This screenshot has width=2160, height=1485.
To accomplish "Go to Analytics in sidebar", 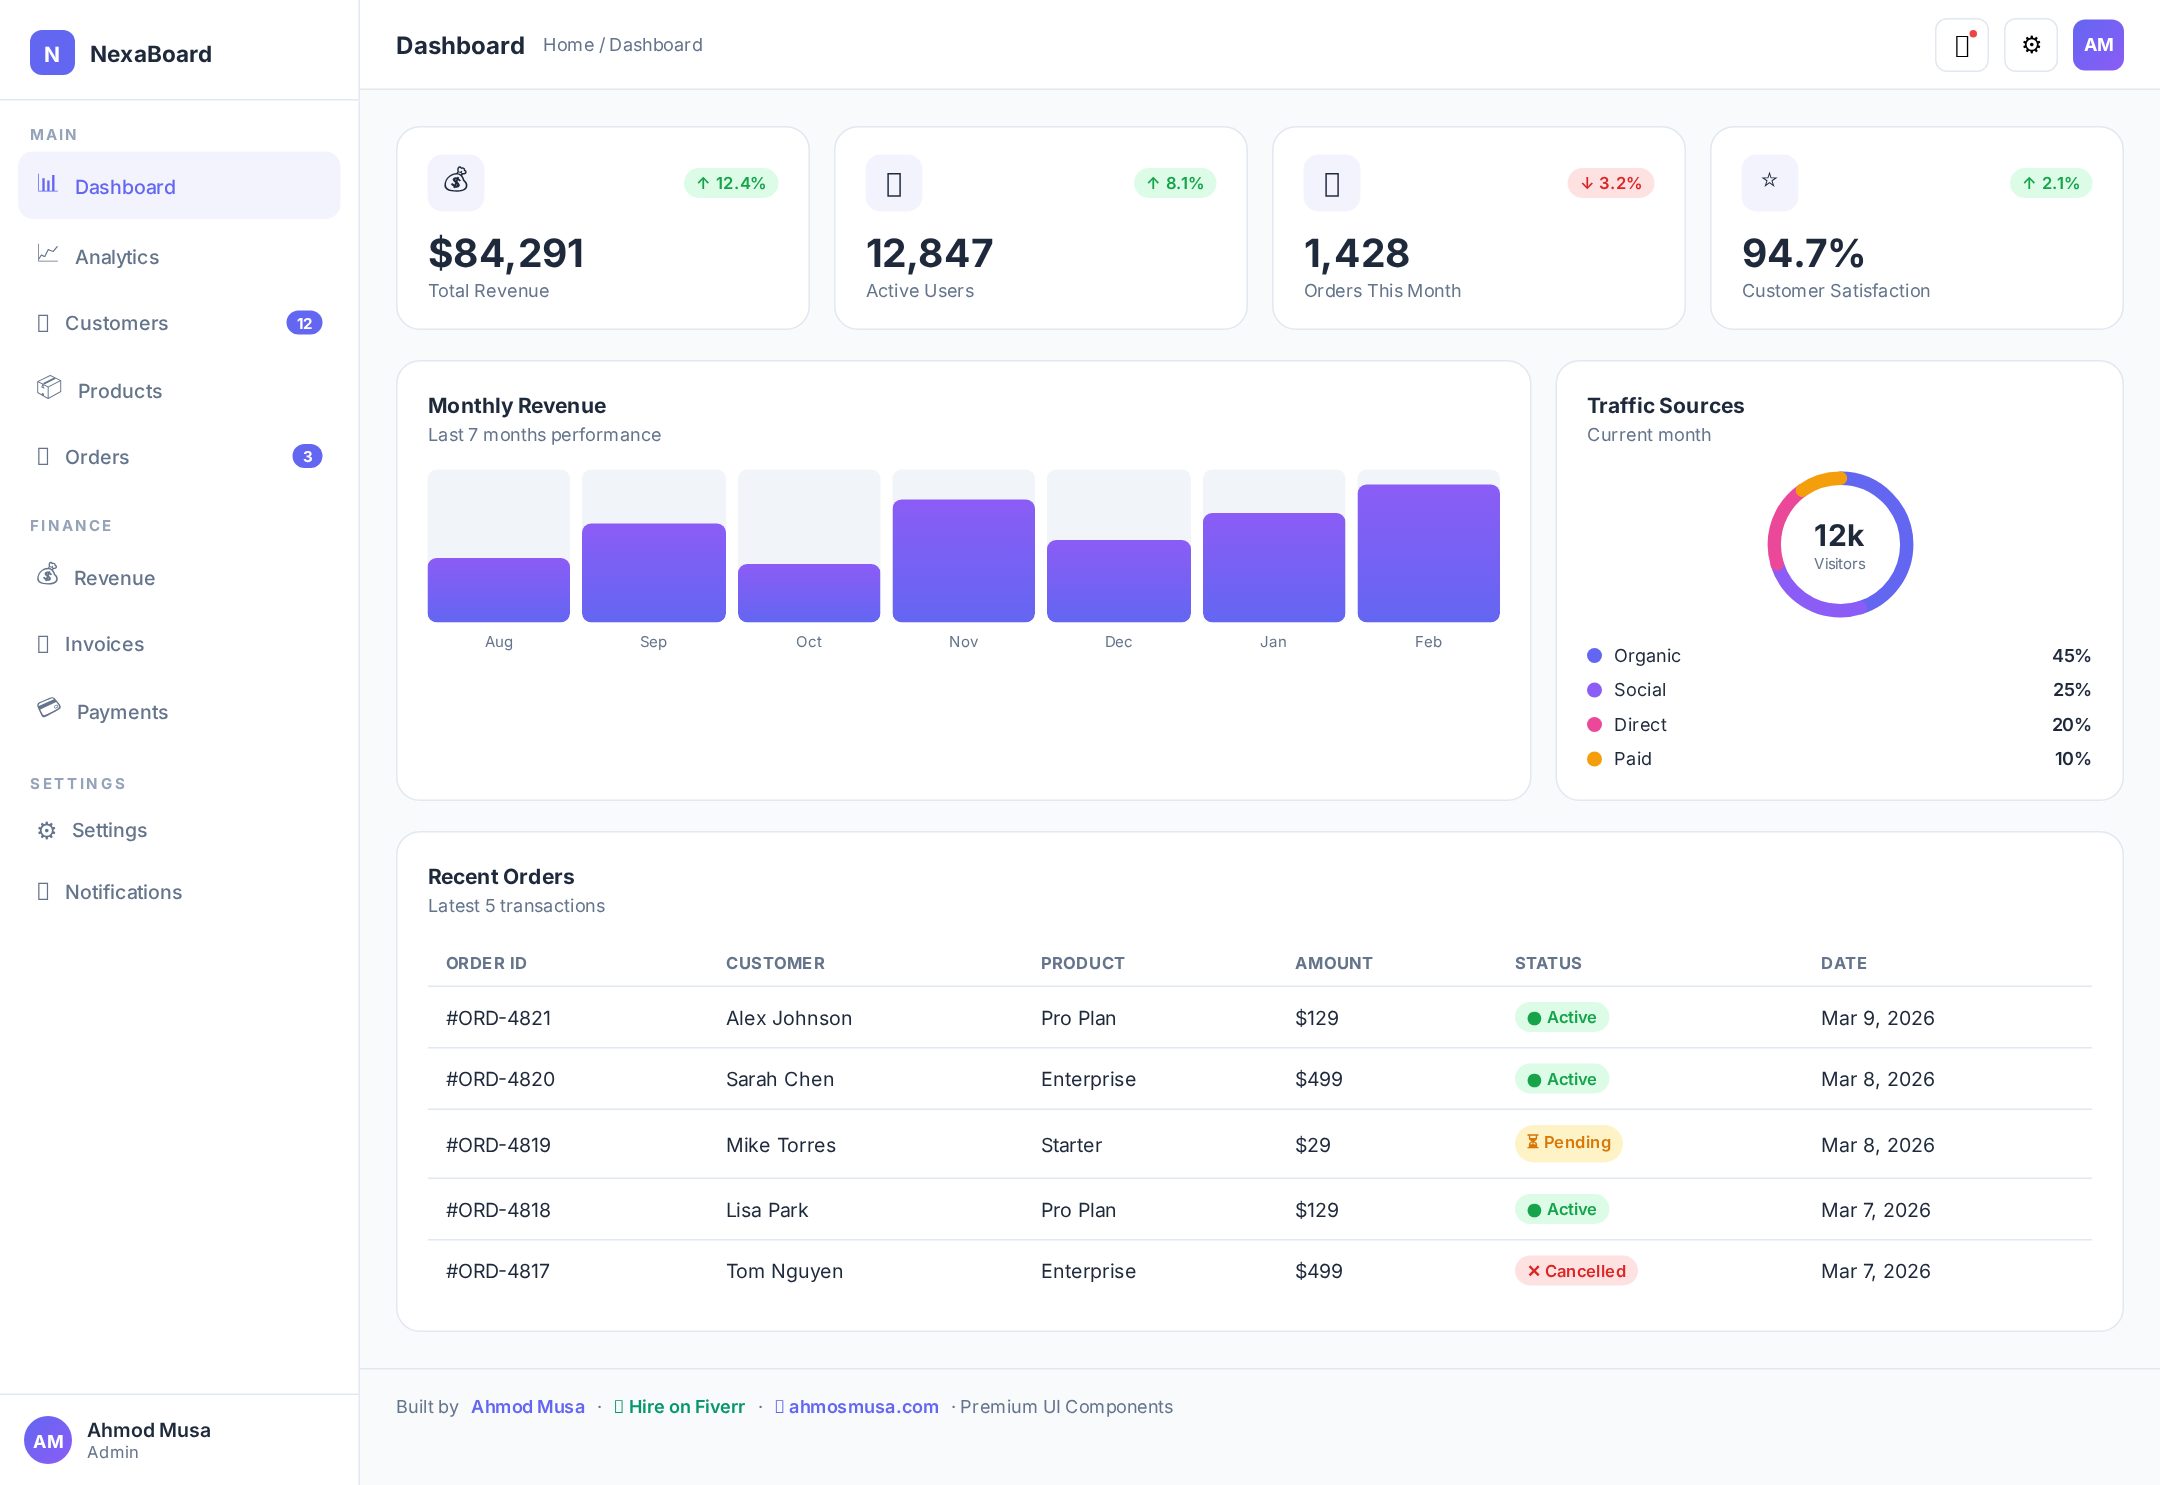I will 179,256.
